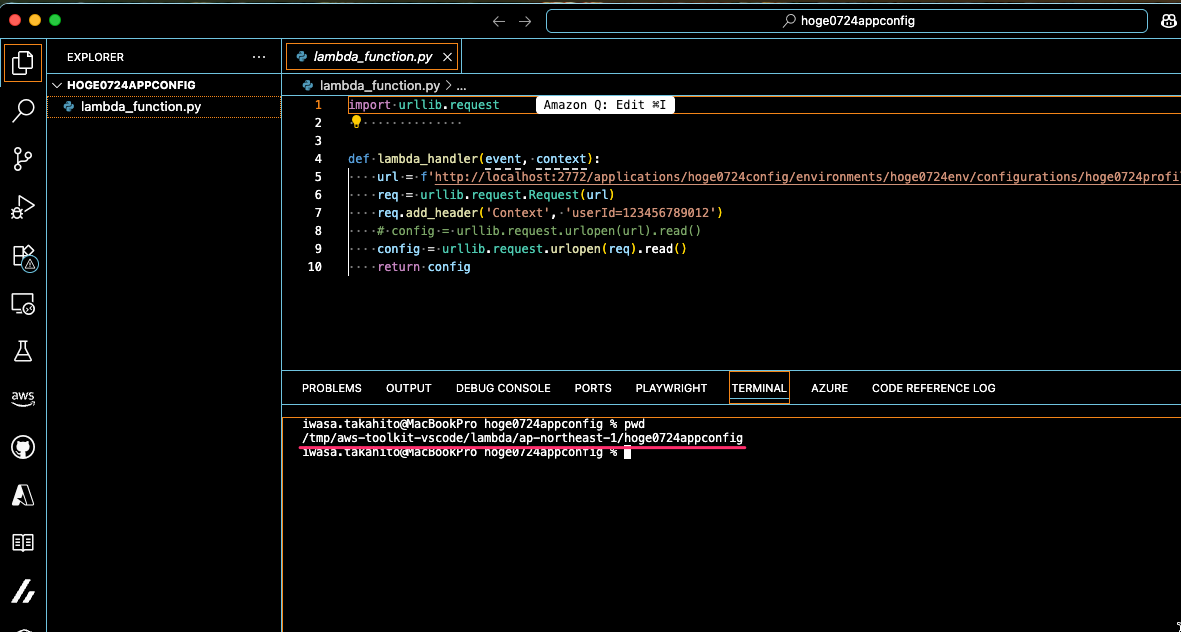This screenshot has width=1181, height=632.
Task: Click "urllib.request.Request(url)" on line 6
Action: pyautogui.click(x=517, y=195)
